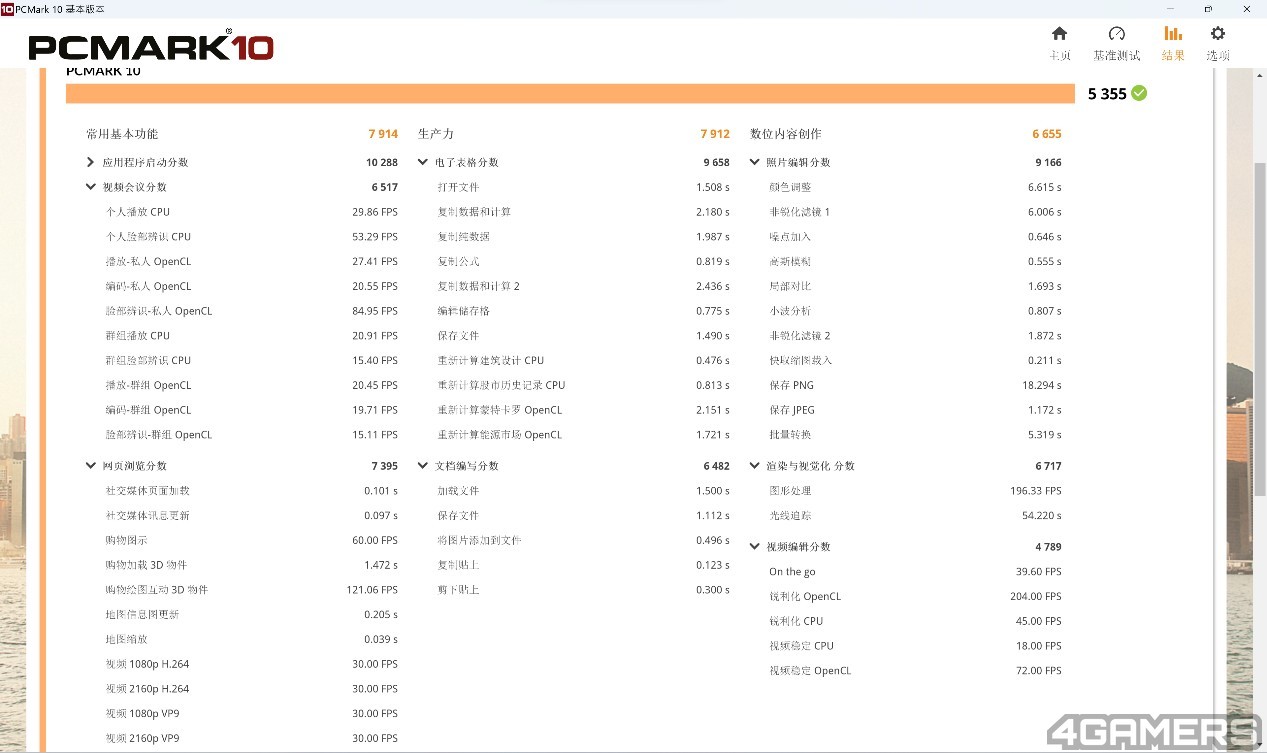Click the 视频 1080p H.264 row
The image size is (1267, 753).
click(252, 664)
